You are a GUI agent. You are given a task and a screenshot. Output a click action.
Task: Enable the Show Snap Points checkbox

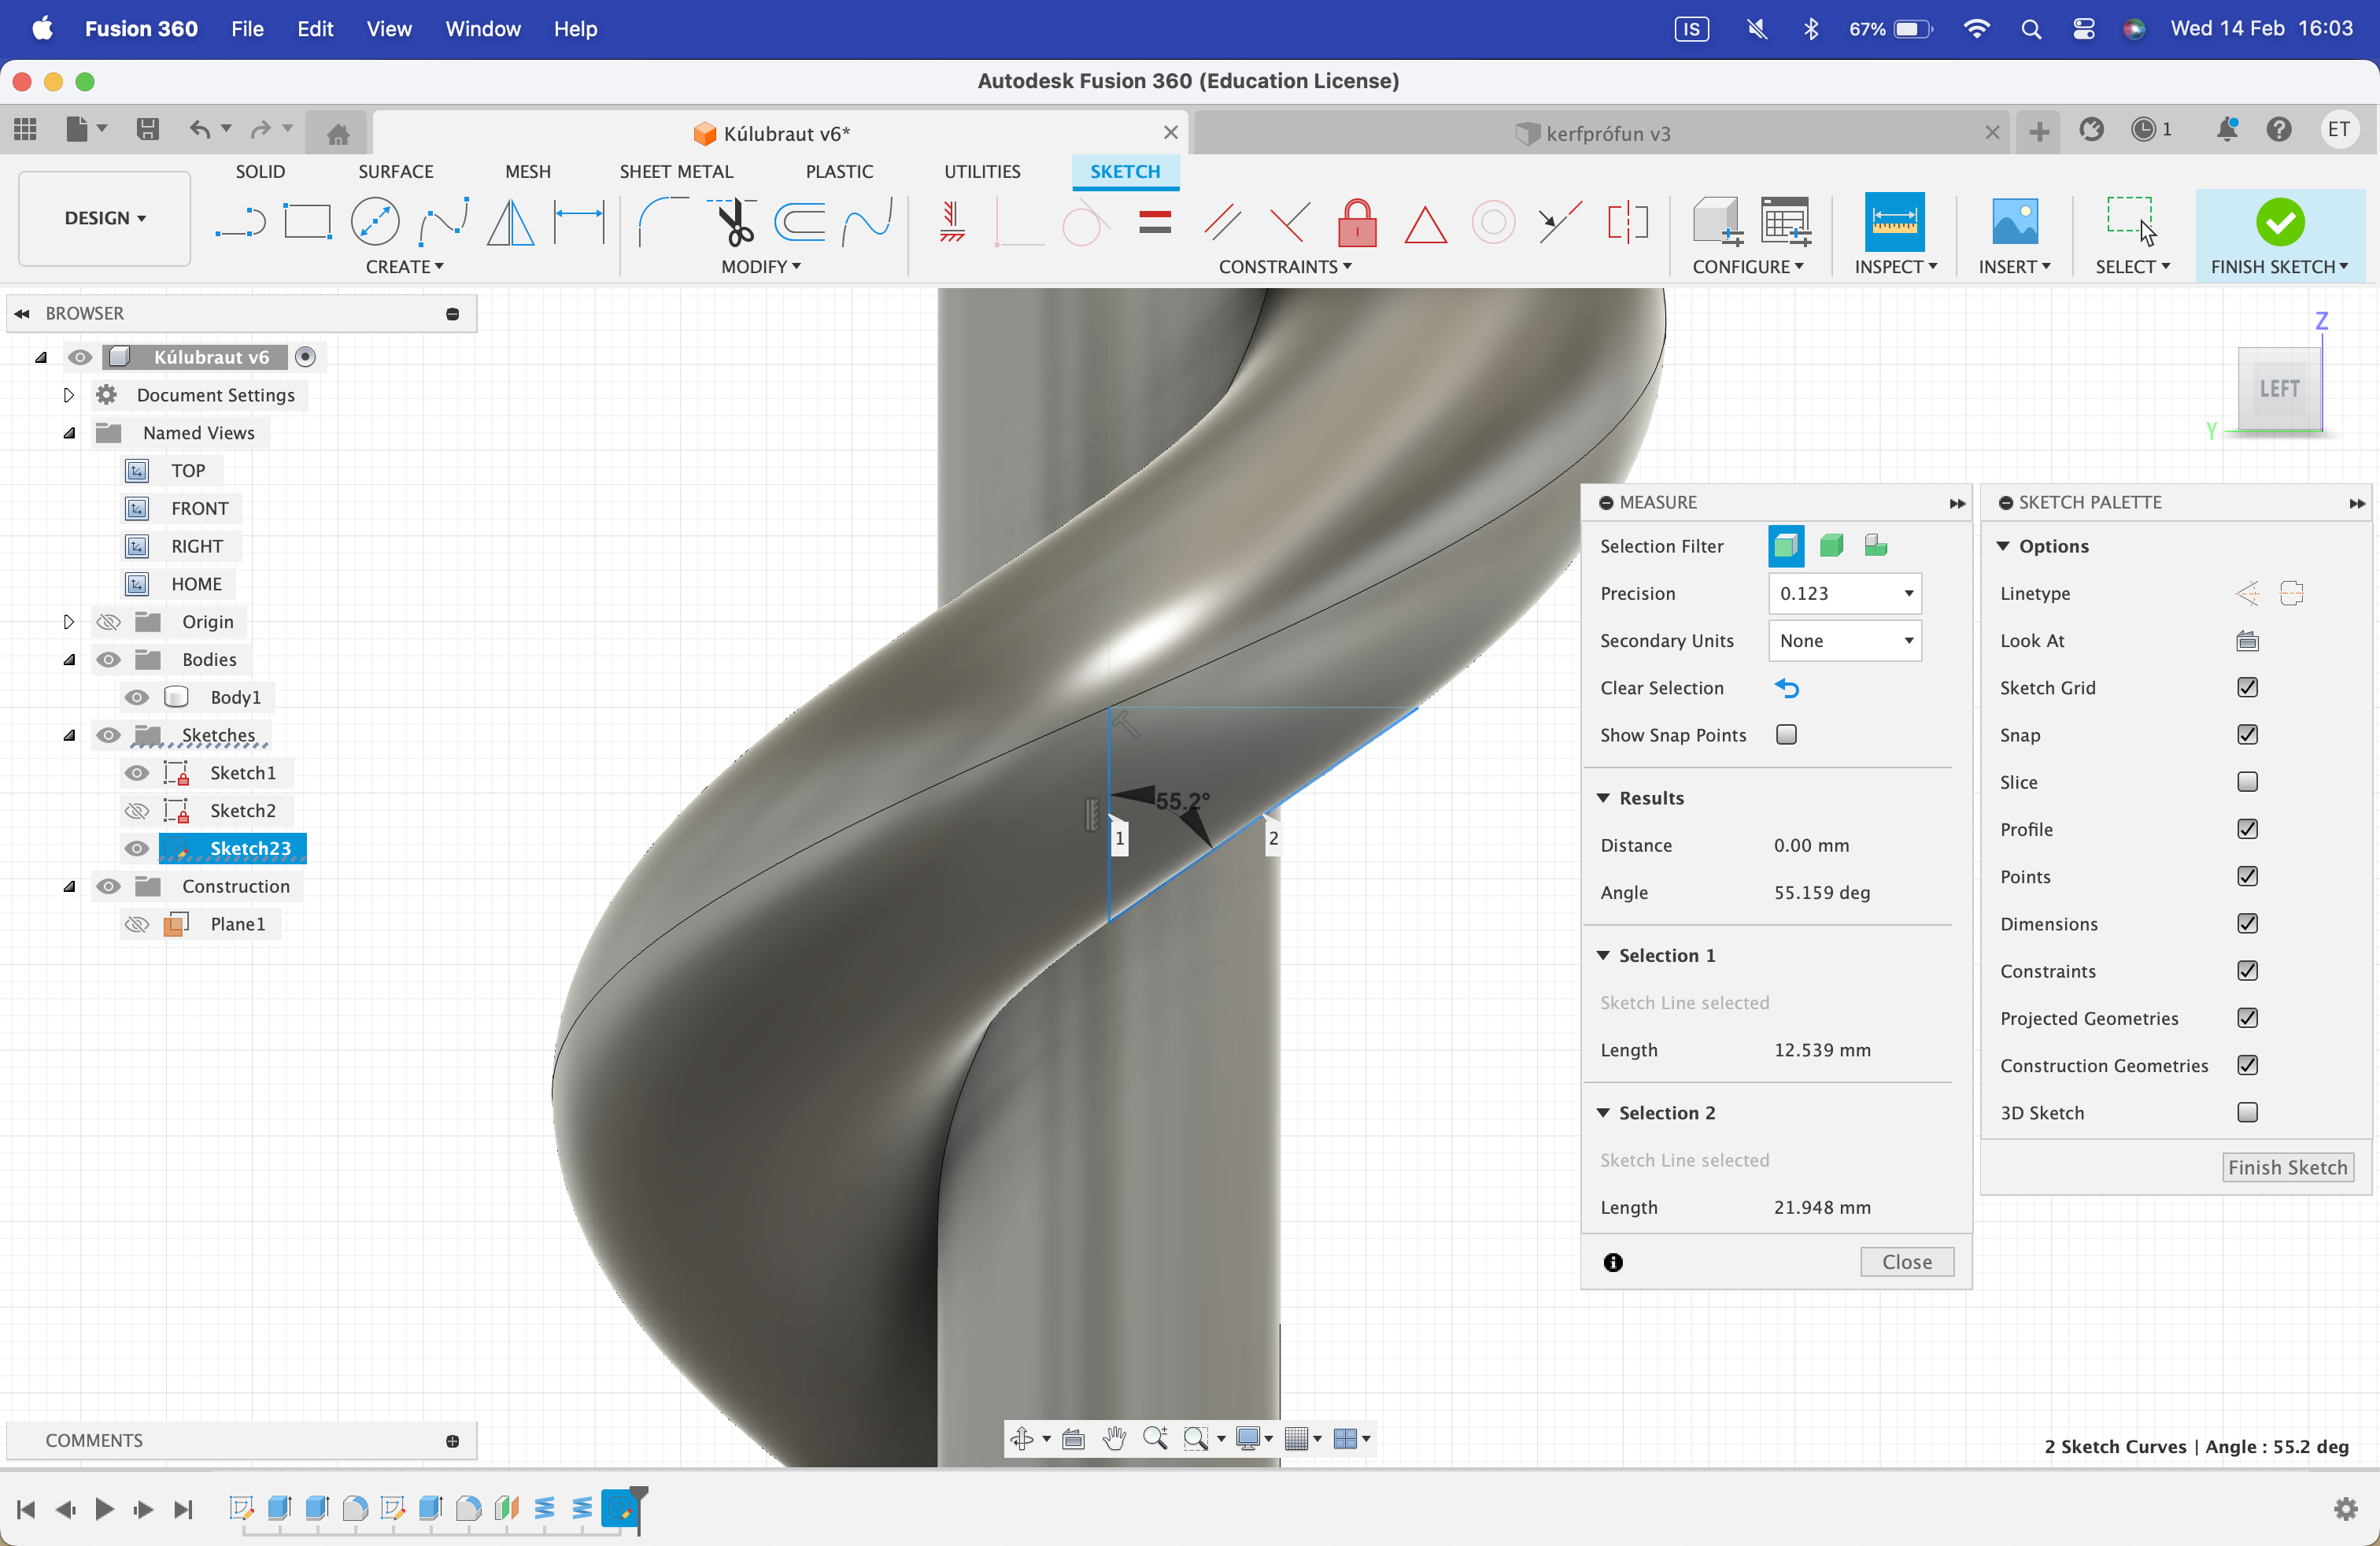click(1786, 735)
